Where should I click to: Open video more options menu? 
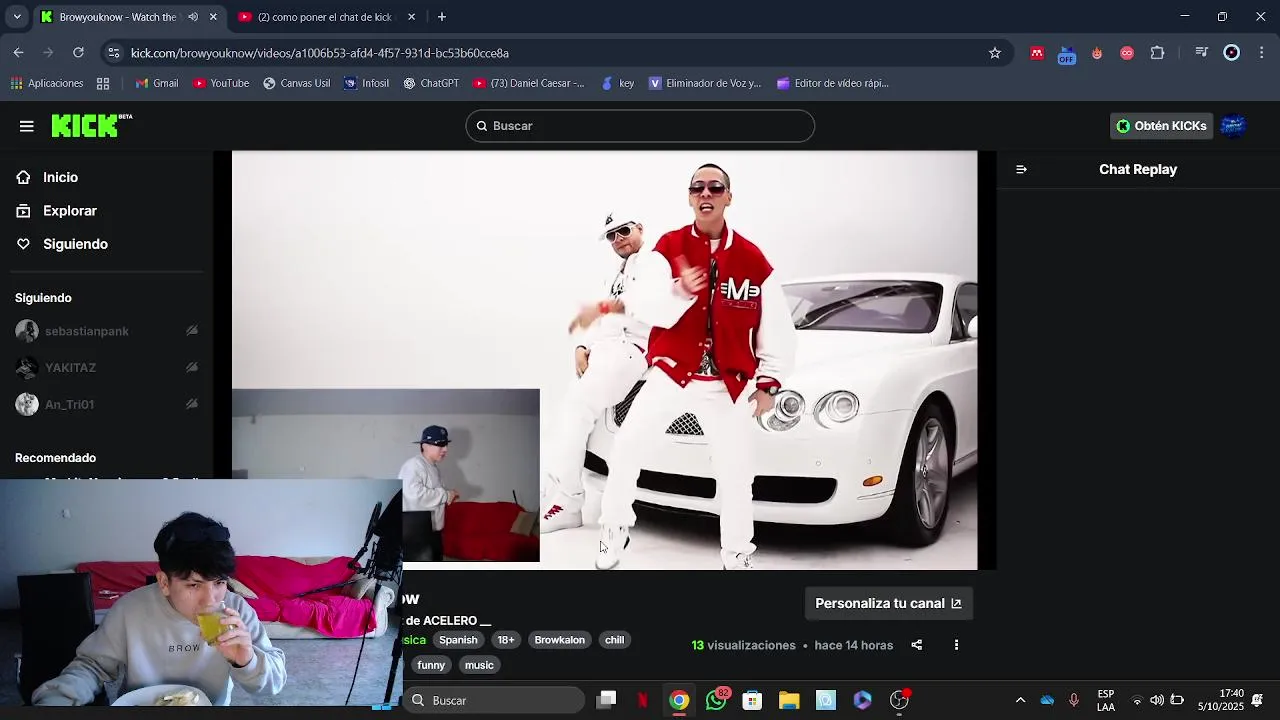(956, 645)
